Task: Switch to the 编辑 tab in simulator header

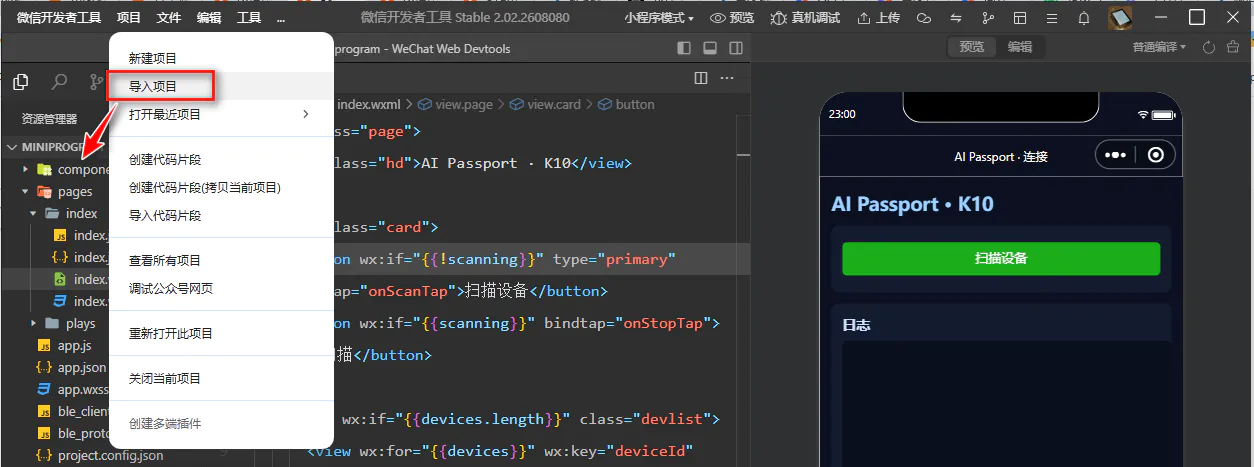Action: (1020, 47)
